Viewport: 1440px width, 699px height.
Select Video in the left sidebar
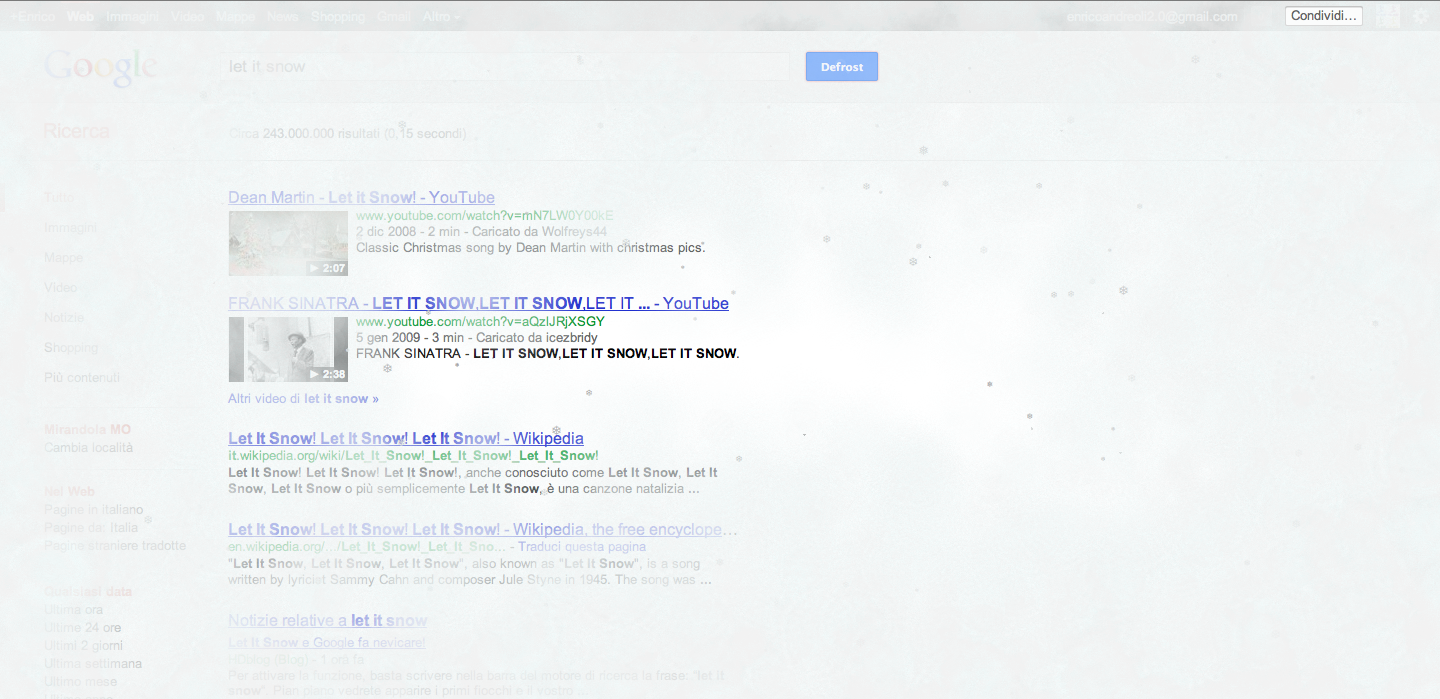pos(60,288)
